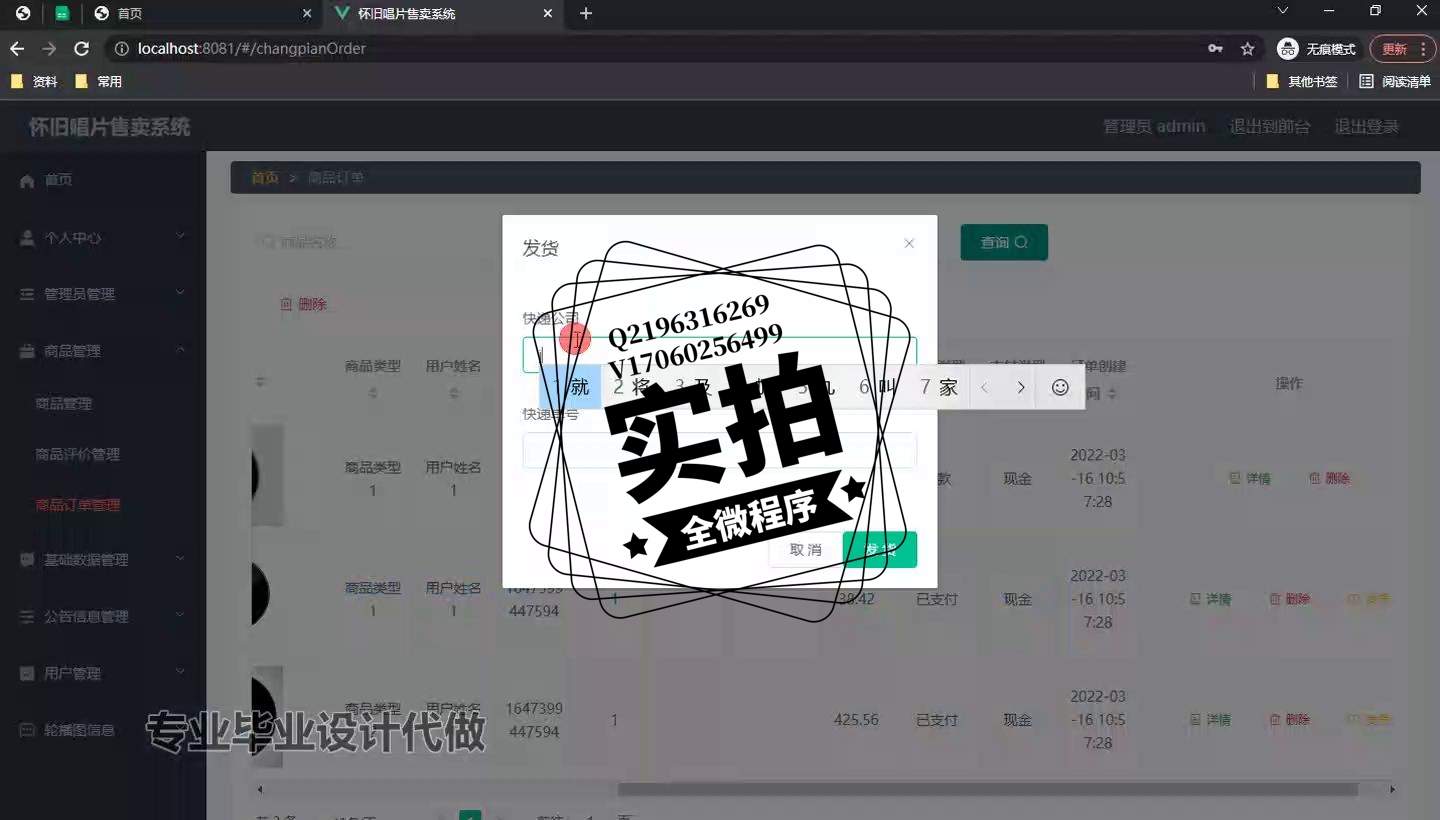This screenshot has height=820, width=1440.
Task: Expand 管理员管理 sidebar menu
Action: (x=103, y=294)
